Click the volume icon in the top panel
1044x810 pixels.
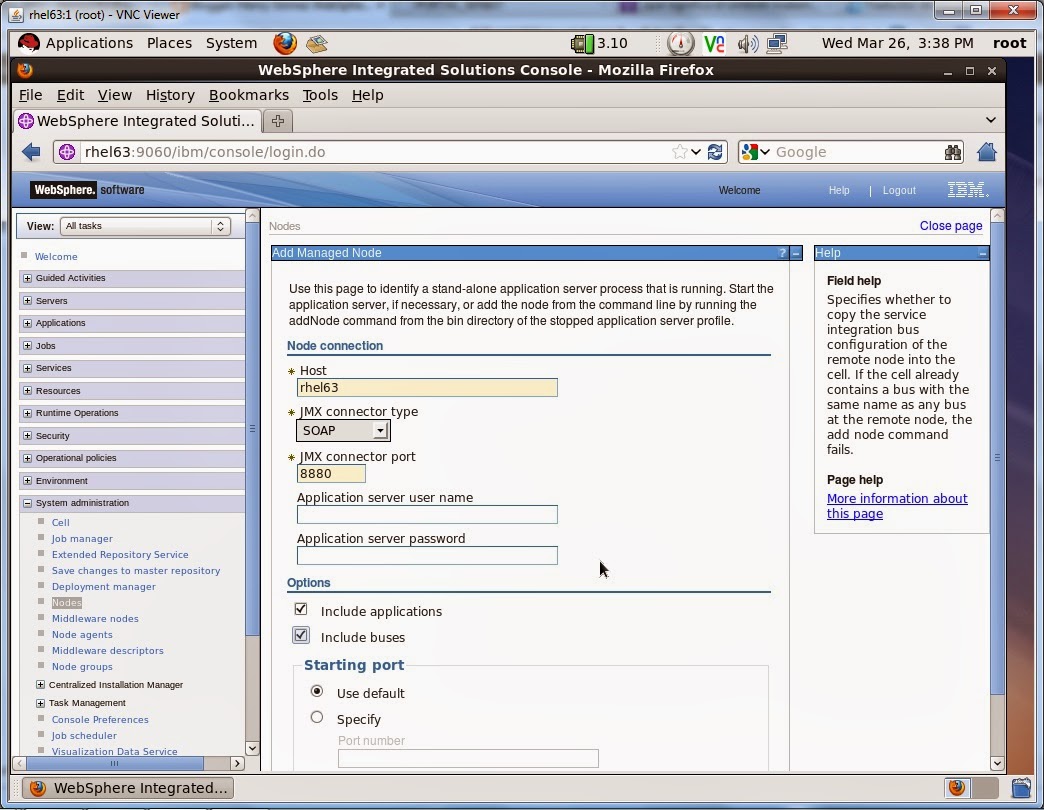click(748, 43)
